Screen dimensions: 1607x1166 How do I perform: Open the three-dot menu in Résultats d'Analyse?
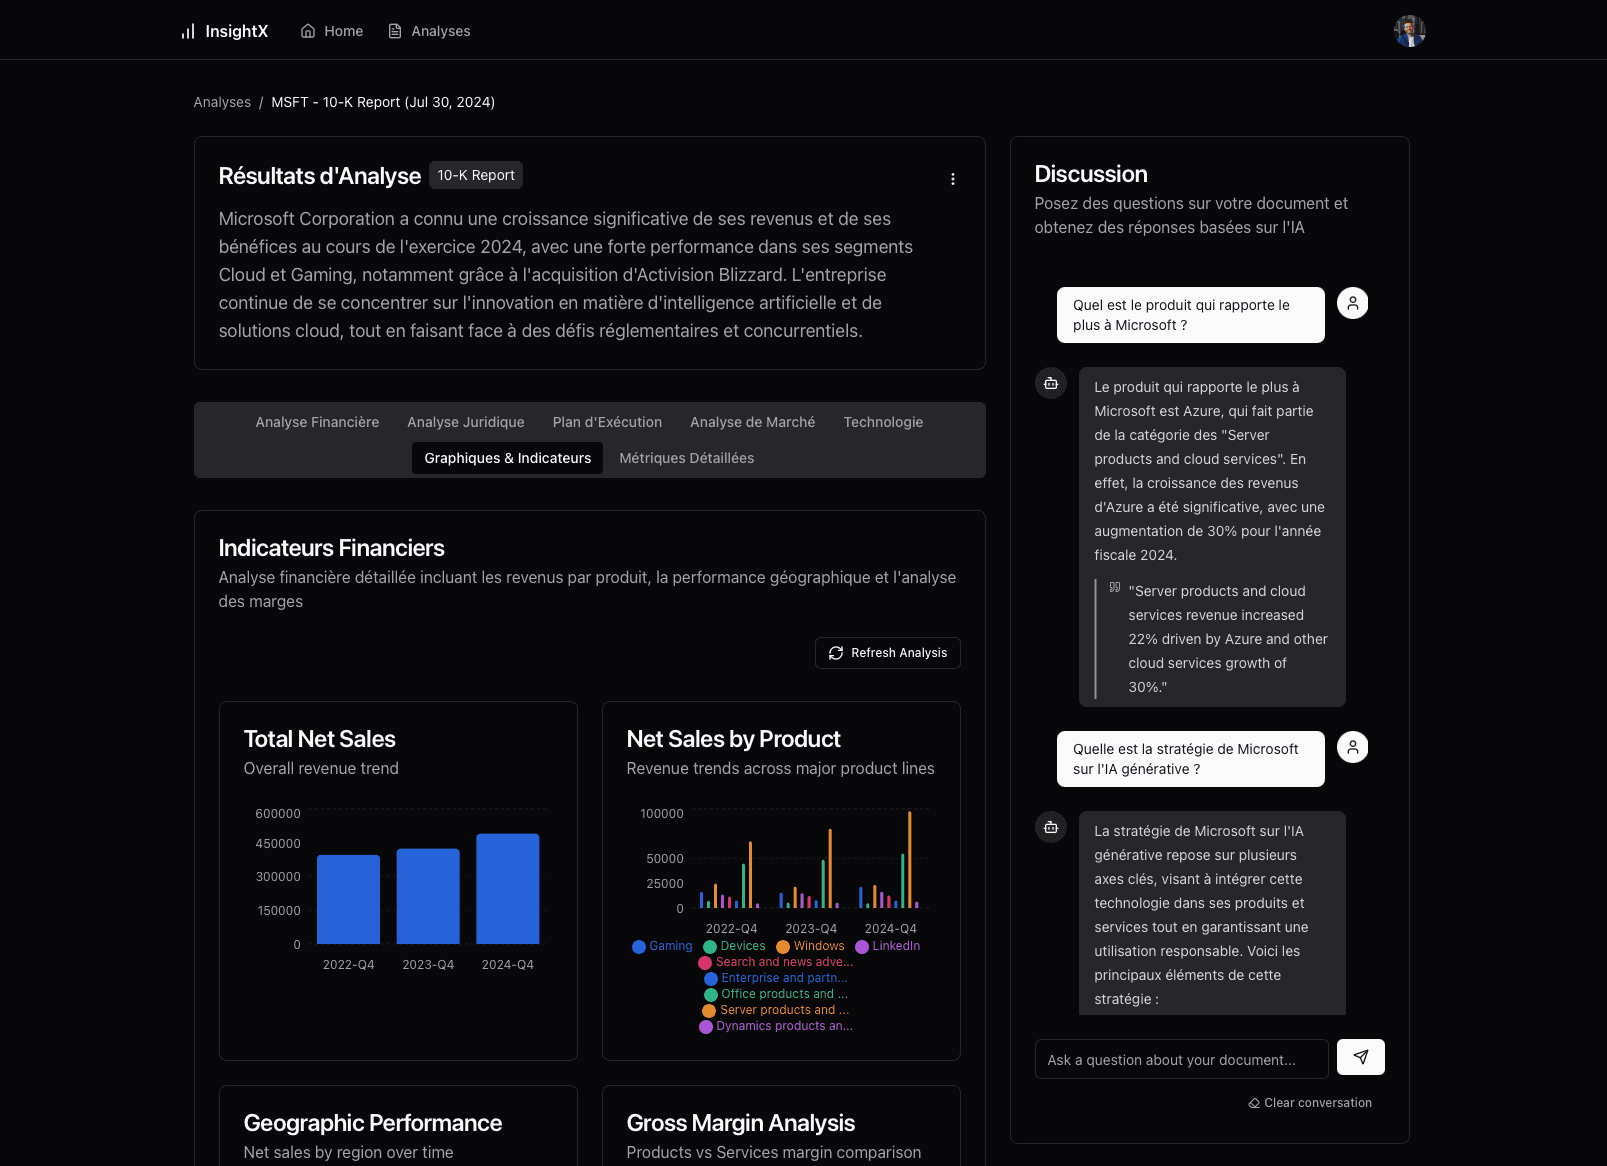click(953, 179)
